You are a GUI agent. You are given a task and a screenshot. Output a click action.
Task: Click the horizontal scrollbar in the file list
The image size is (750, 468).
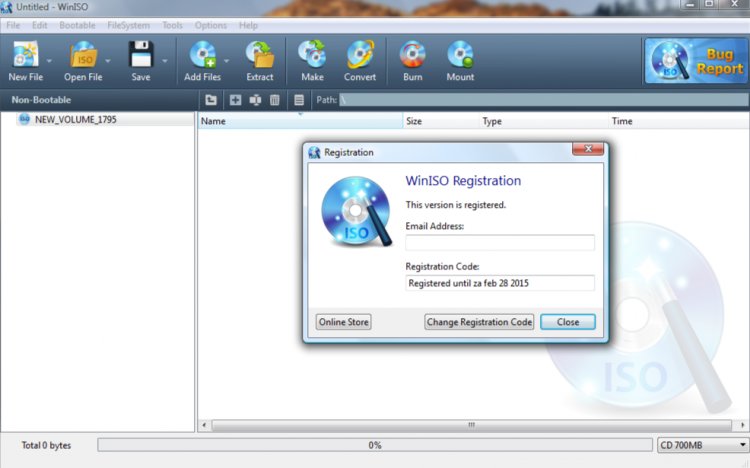click(x=470, y=425)
